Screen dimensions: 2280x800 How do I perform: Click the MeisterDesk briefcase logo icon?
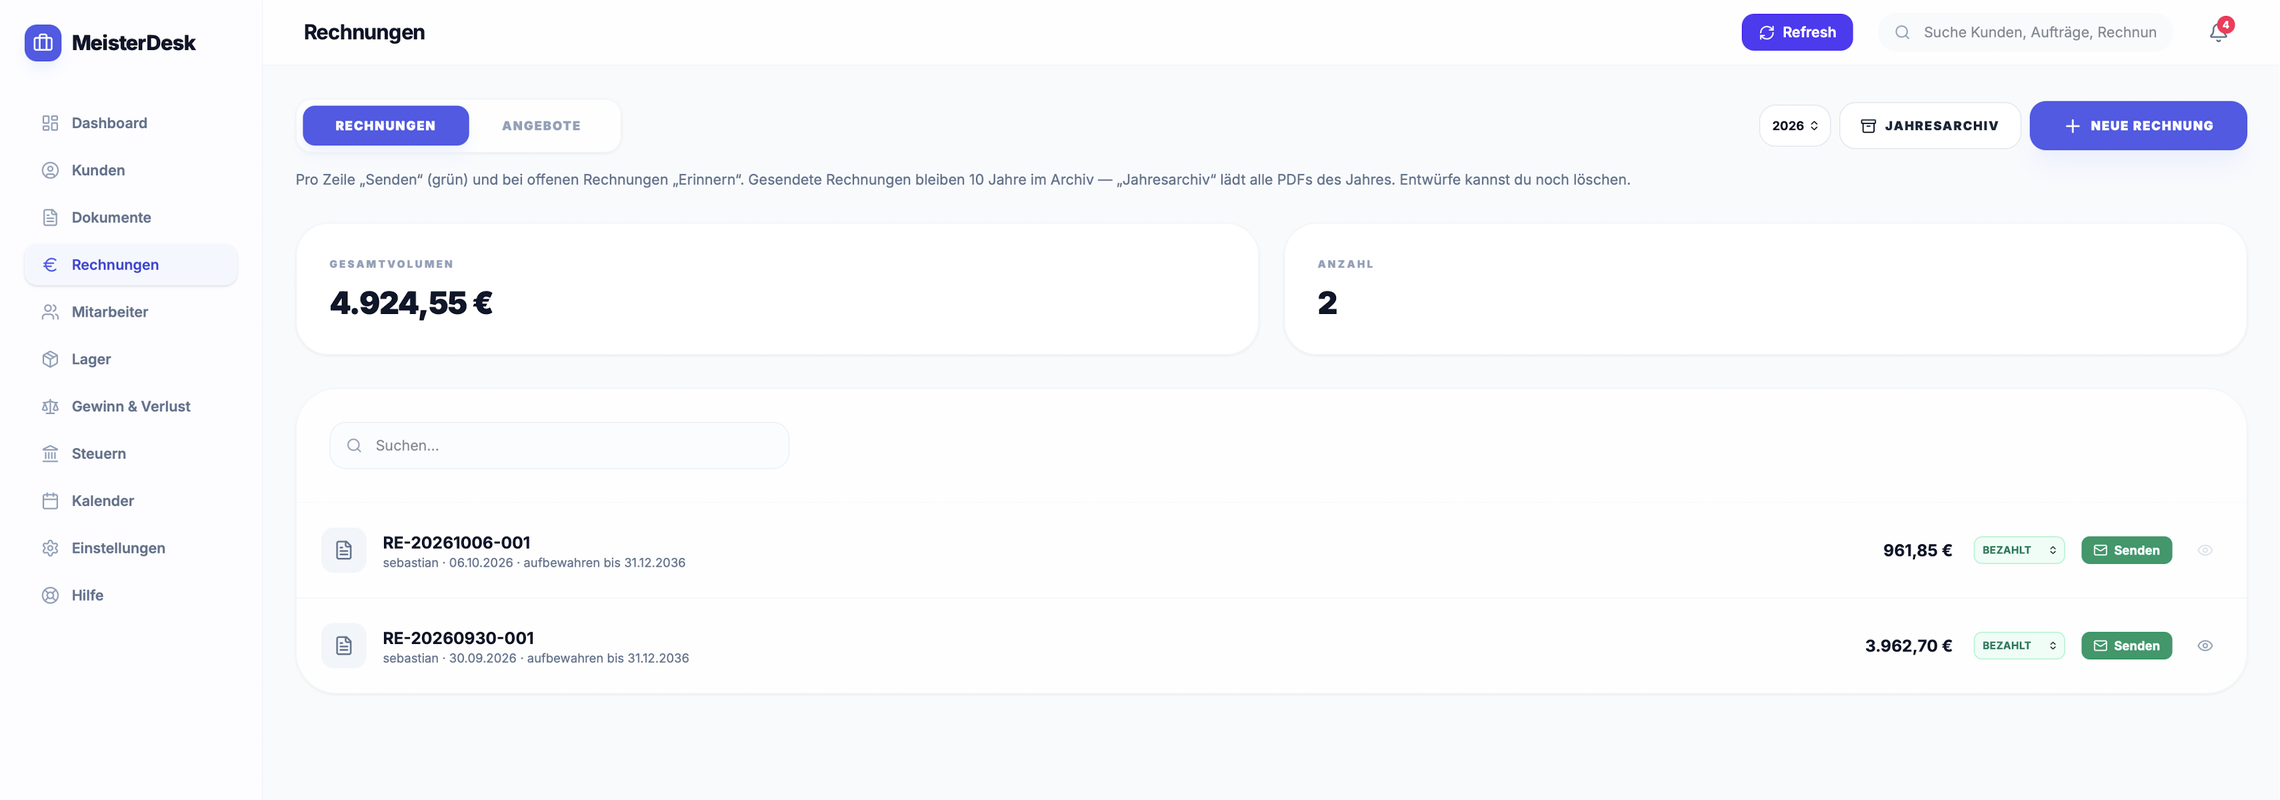coord(43,43)
